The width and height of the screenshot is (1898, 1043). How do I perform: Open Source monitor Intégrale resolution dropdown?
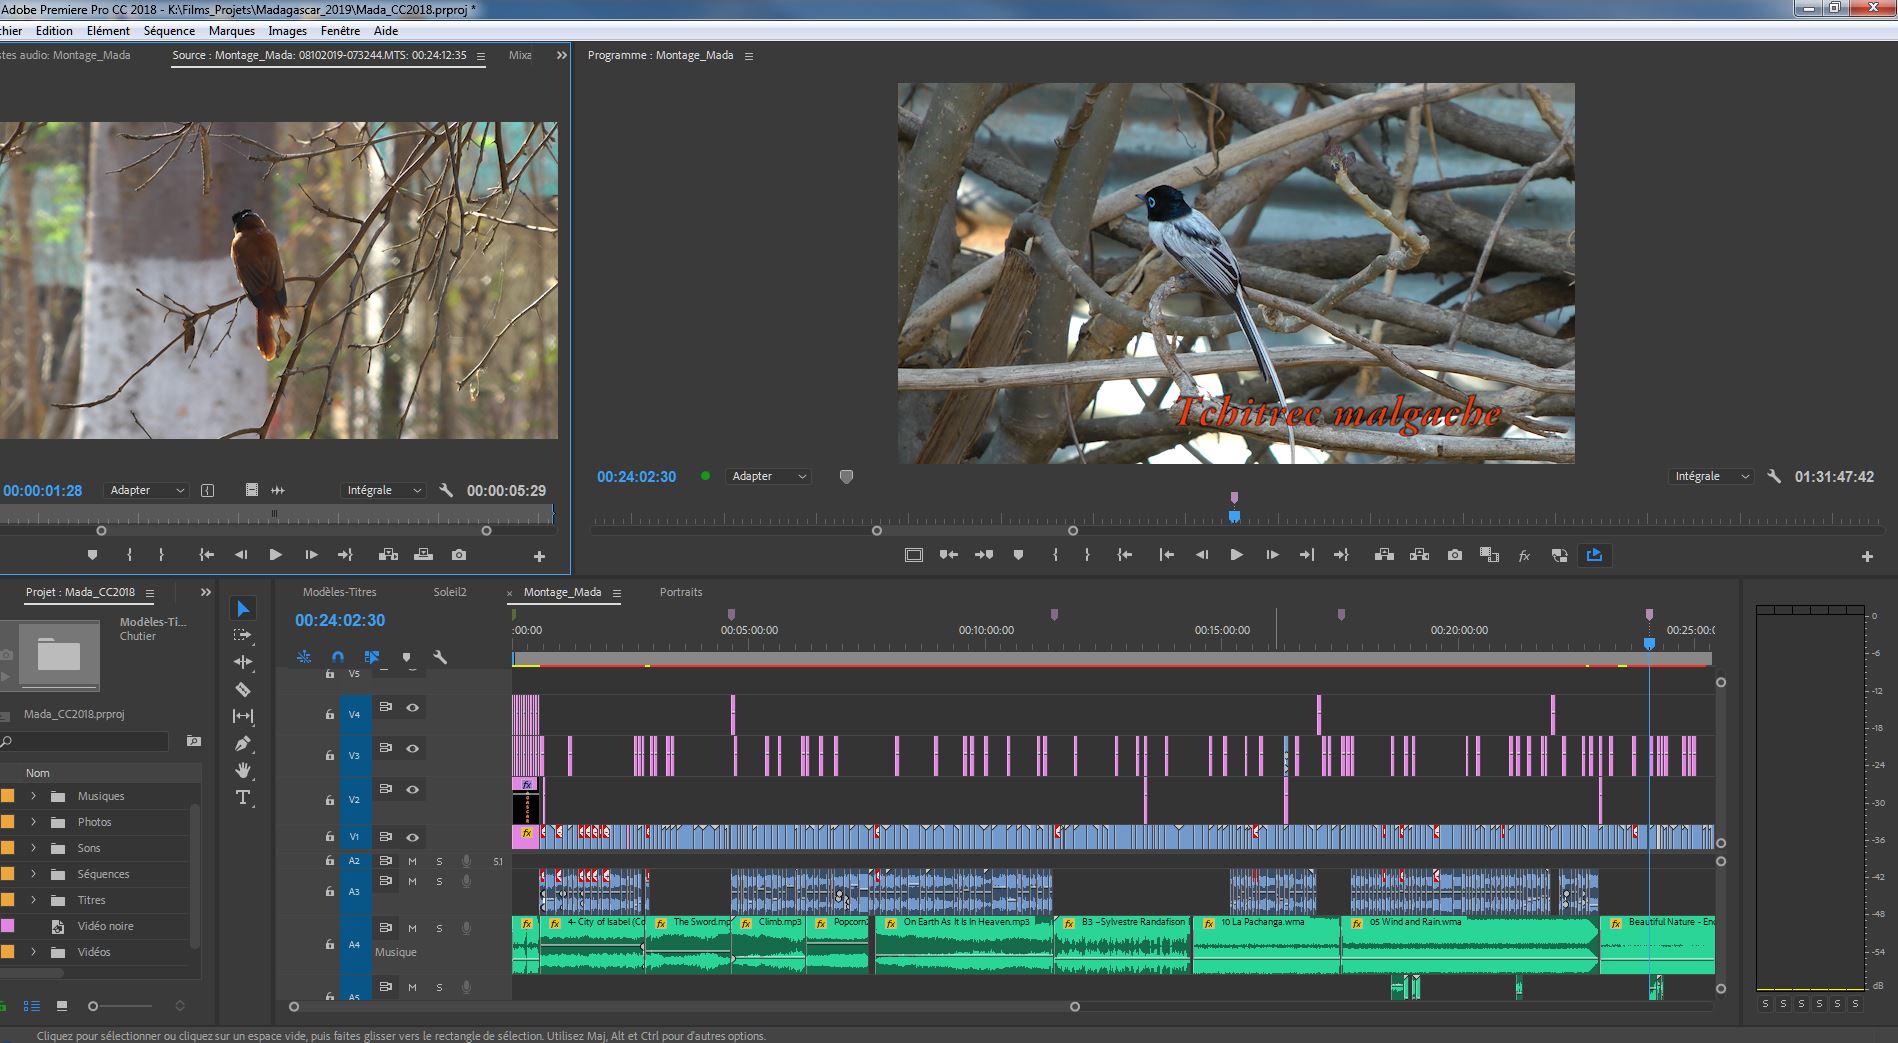point(384,491)
